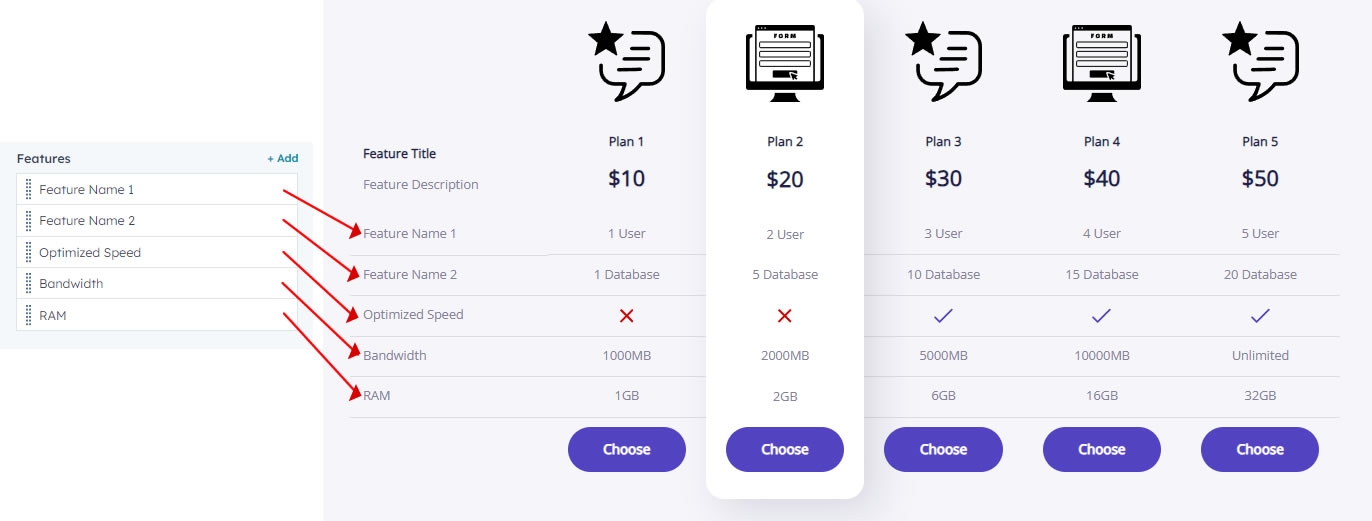Screen dimensions: 1372x521
Task: Click drag handle of Feature Name 1
Action: pos(29,189)
